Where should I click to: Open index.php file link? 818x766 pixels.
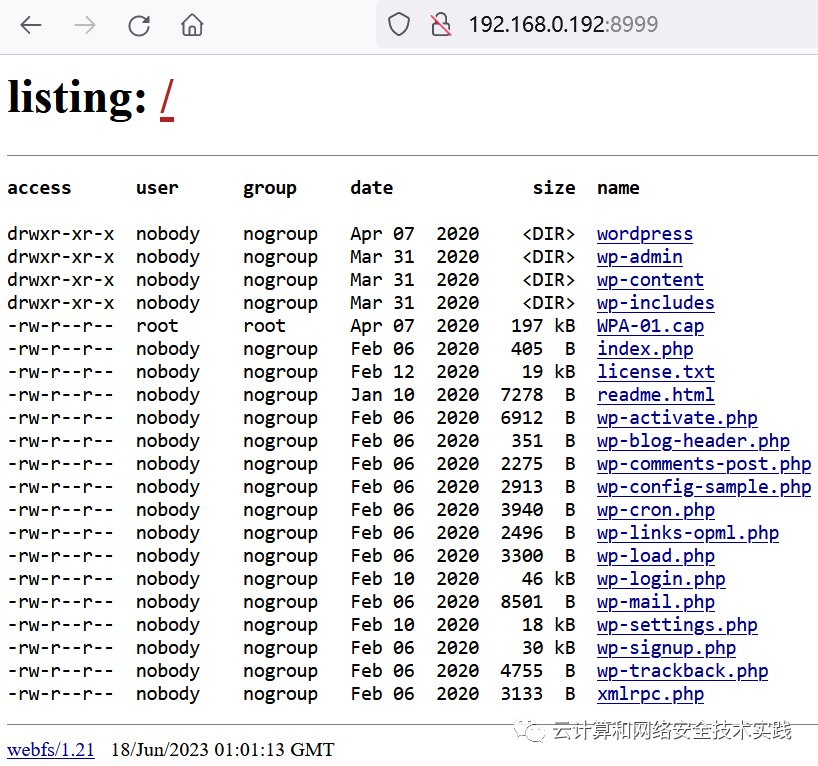point(645,349)
